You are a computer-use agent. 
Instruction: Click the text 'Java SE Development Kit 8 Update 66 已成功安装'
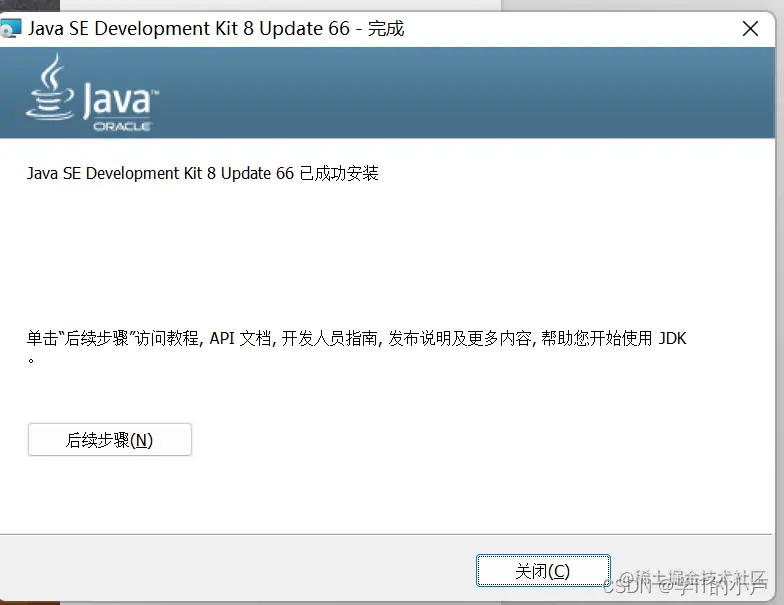pyautogui.click(x=202, y=174)
